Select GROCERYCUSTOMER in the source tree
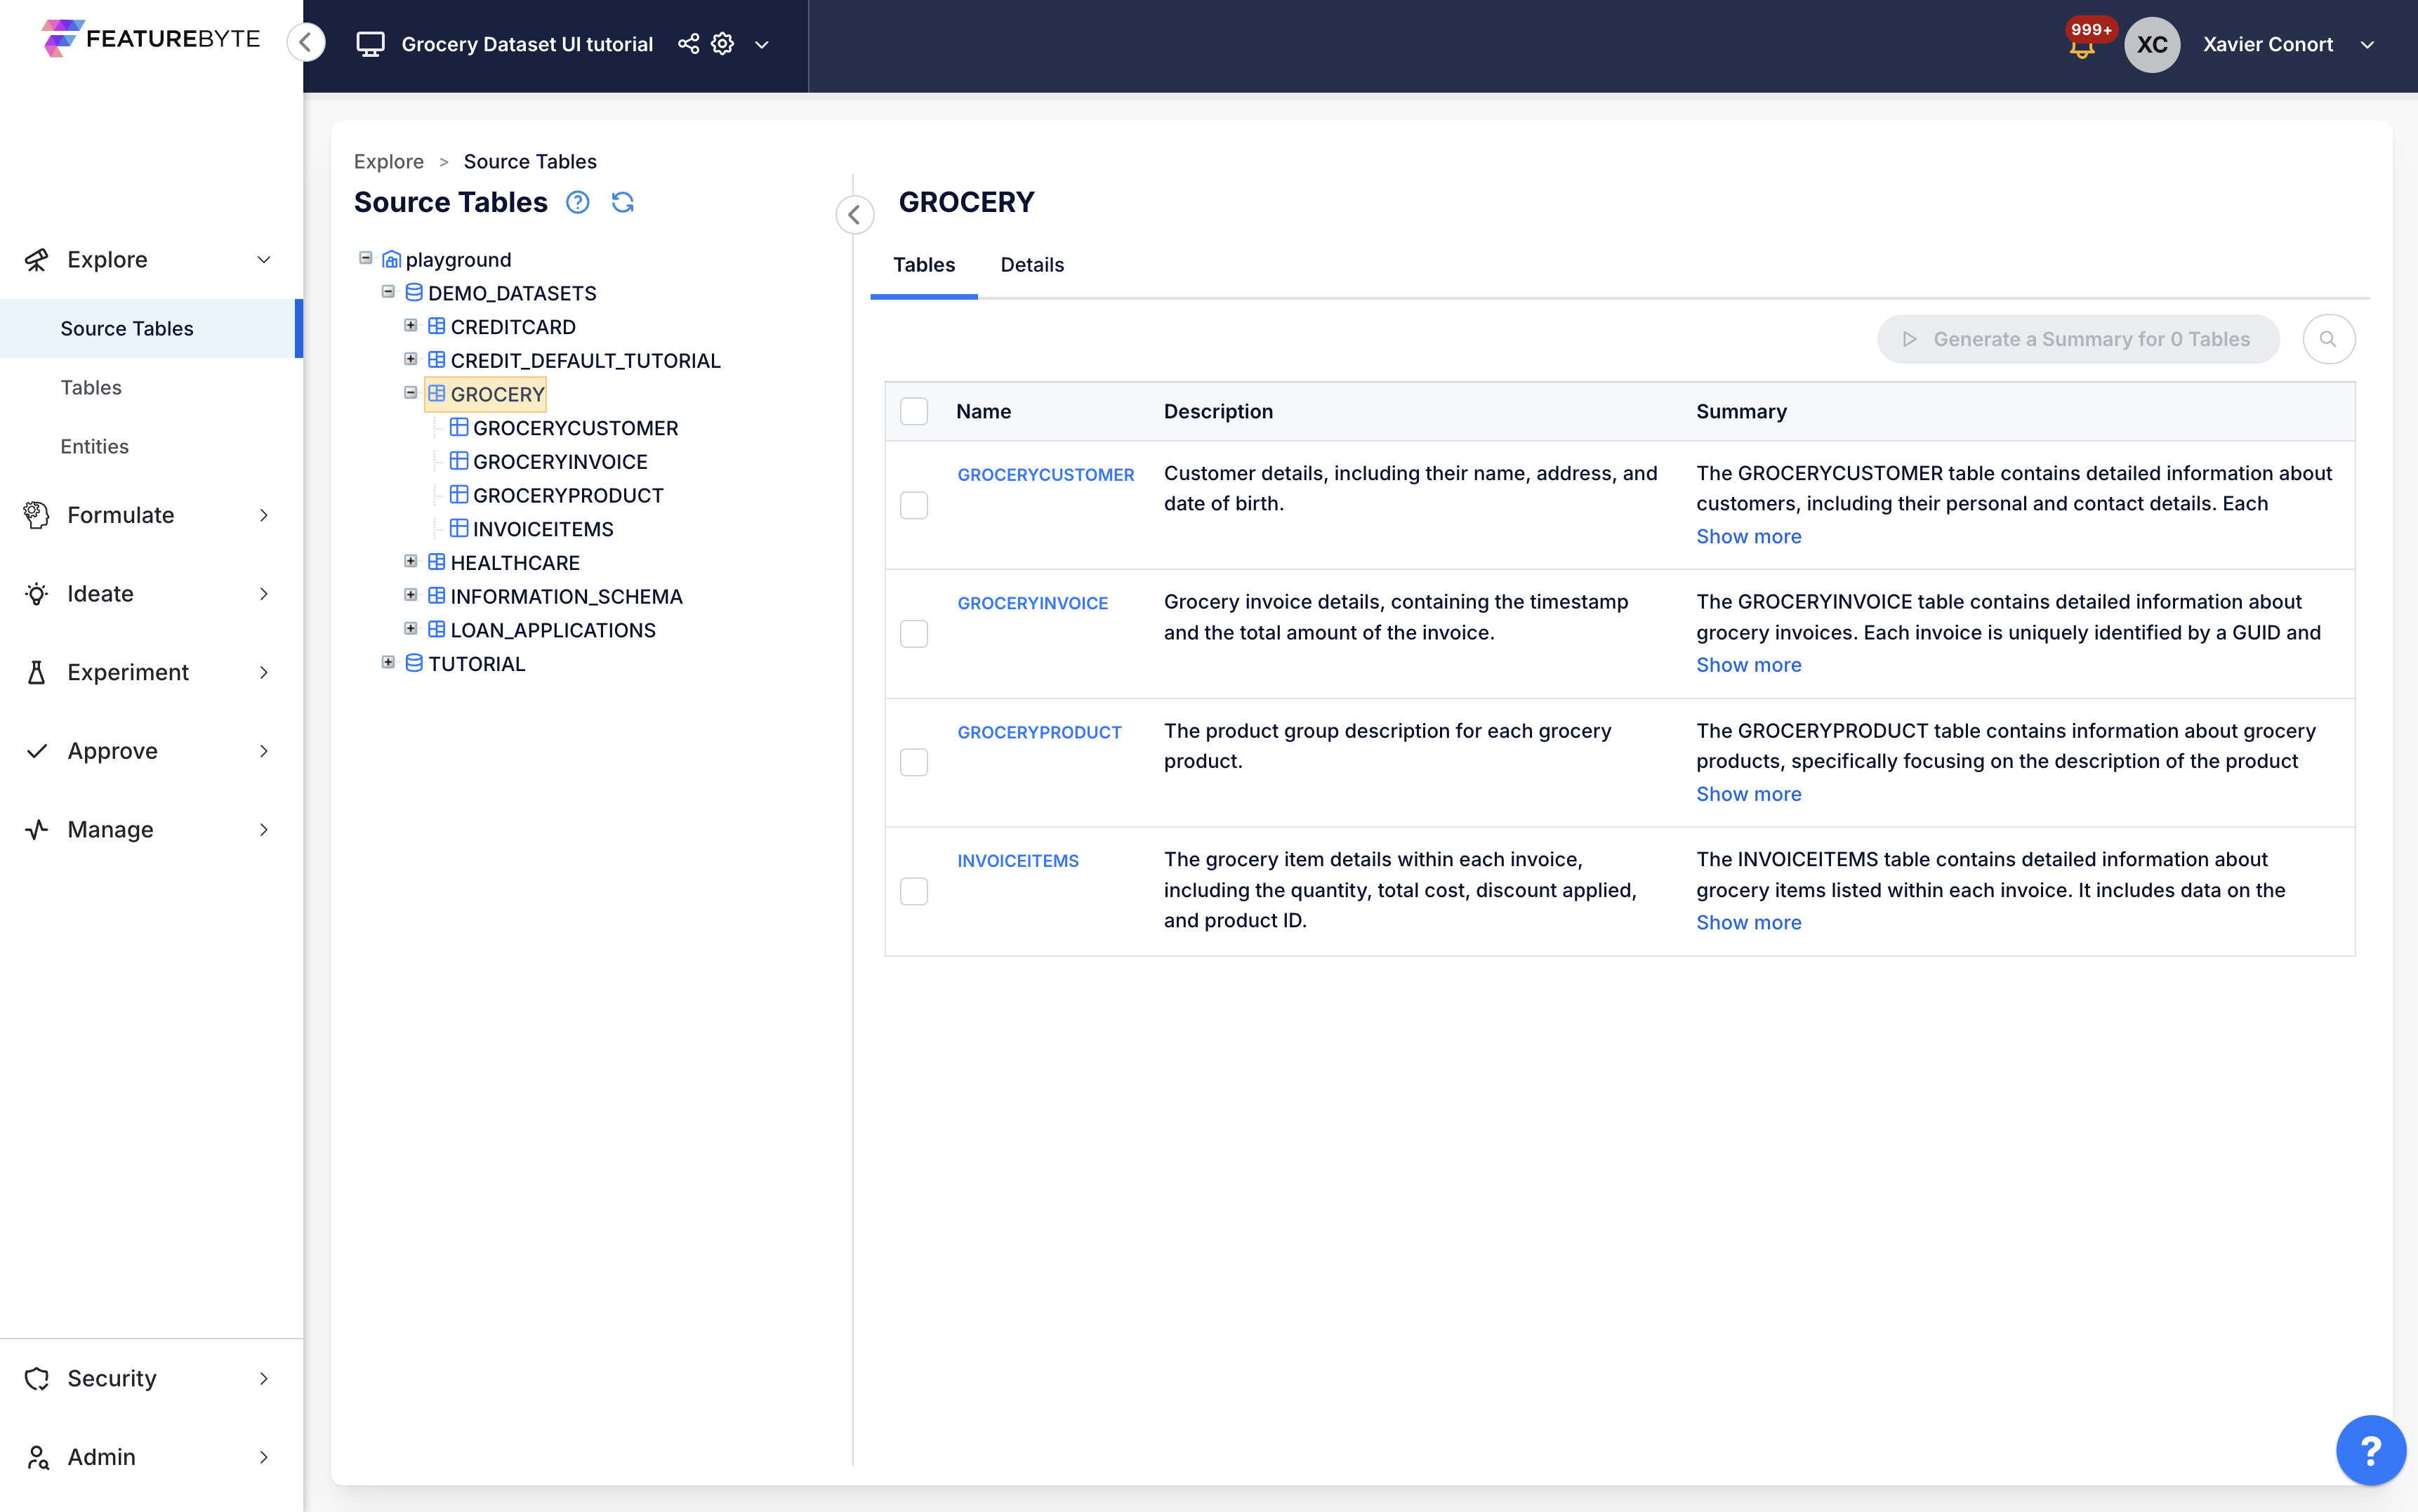Image resolution: width=2418 pixels, height=1512 pixels. [575, 428]
